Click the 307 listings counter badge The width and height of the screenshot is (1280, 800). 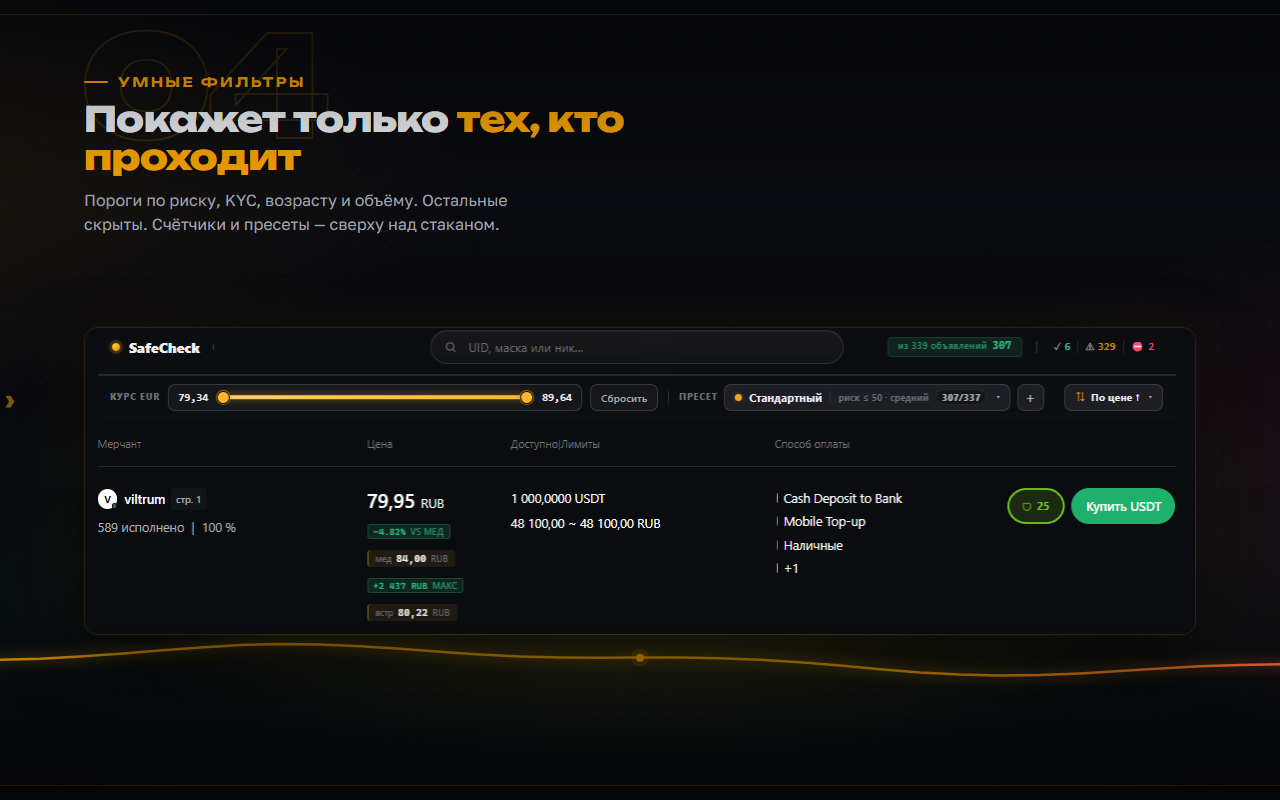[x=955, y=346]
